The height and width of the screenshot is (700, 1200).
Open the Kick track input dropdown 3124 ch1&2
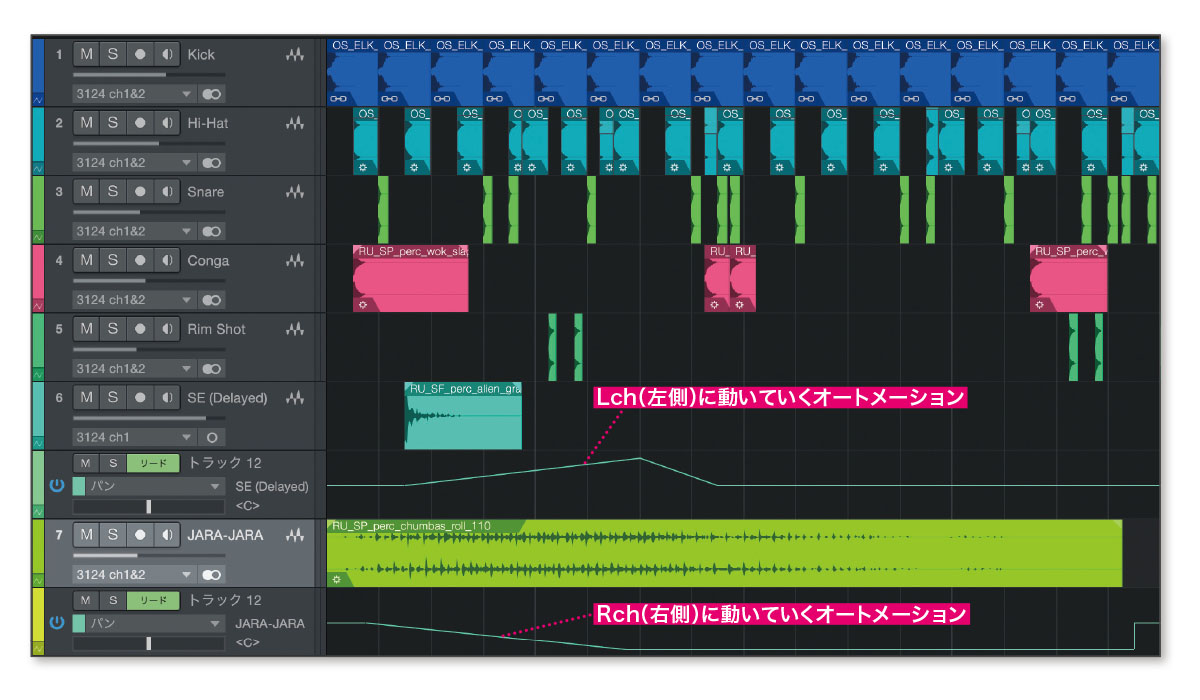point(135,93)
